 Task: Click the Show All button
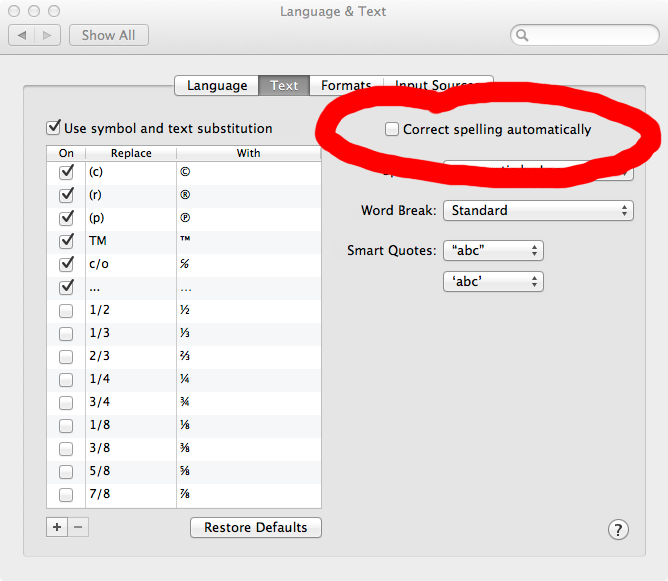(108, 35)
